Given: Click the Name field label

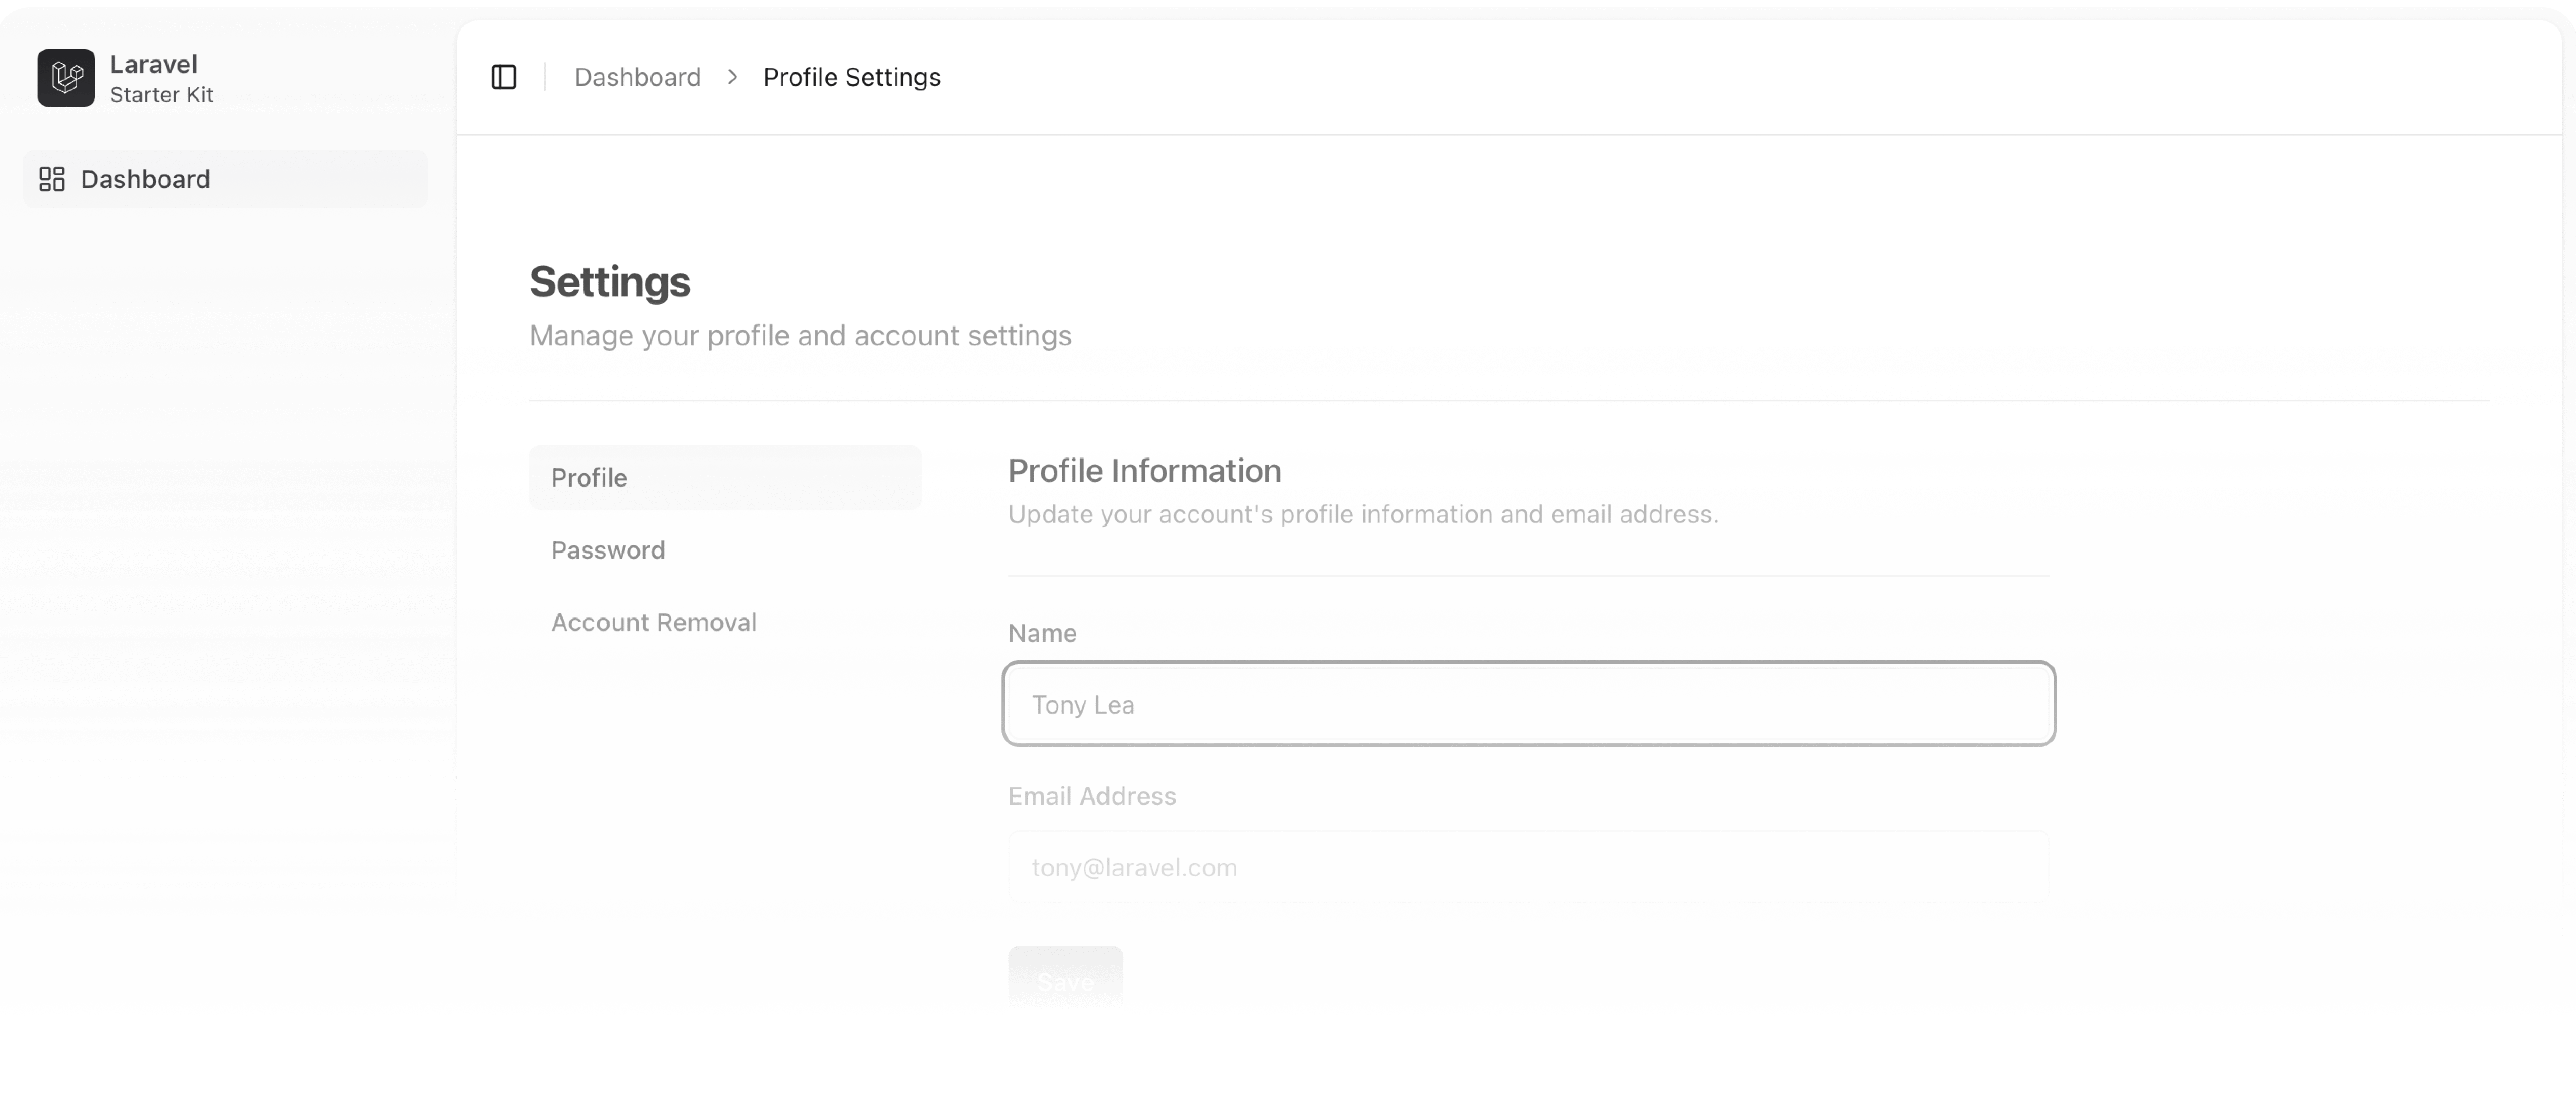Looking at the screenshot, I should [1042, 633].
